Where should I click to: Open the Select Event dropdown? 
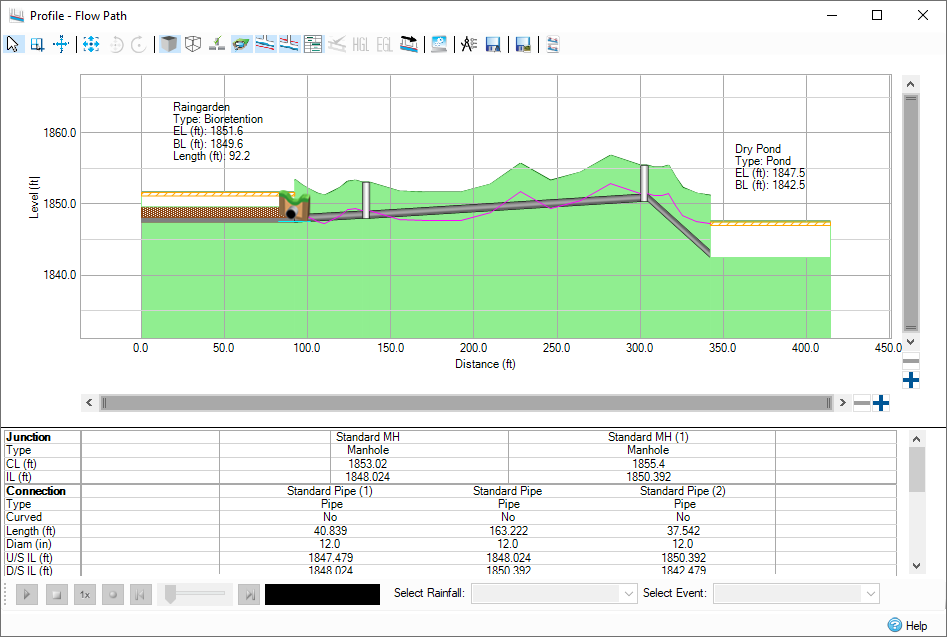tap(796, 594)
